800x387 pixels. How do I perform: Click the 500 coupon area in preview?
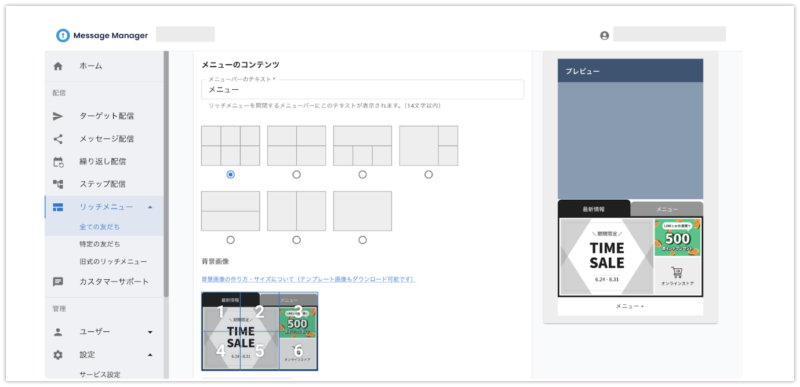[678, 238]
